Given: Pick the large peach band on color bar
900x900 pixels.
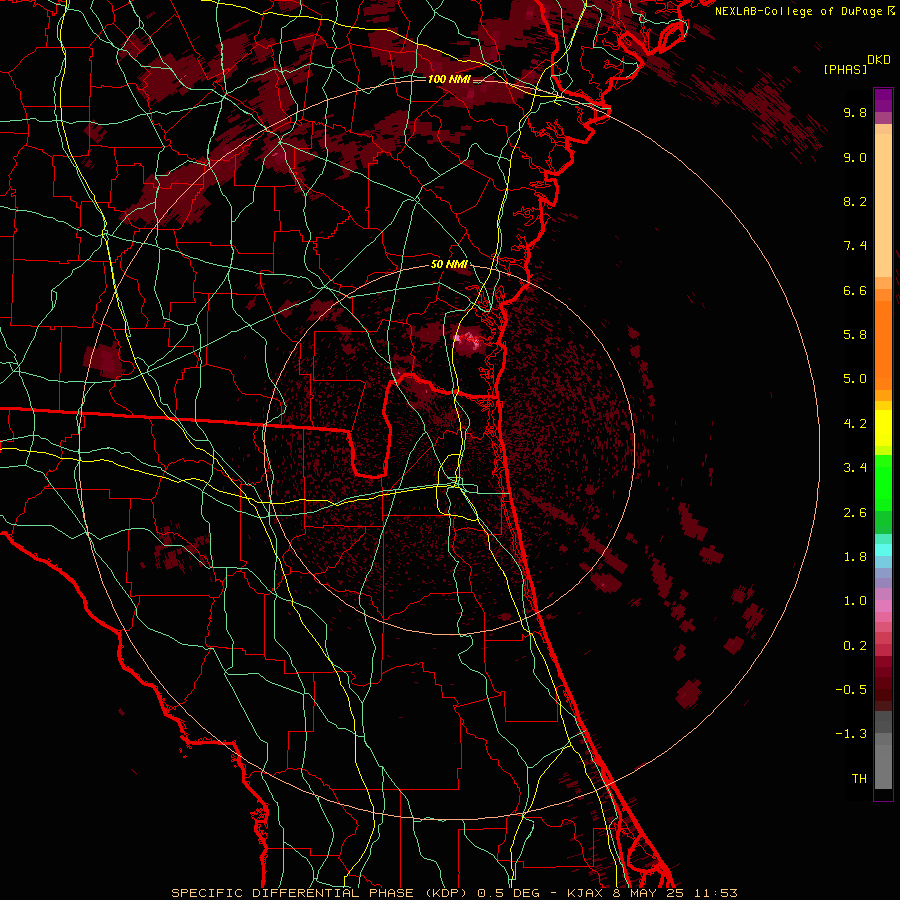Looking at the screenshot, I should 883,205.
